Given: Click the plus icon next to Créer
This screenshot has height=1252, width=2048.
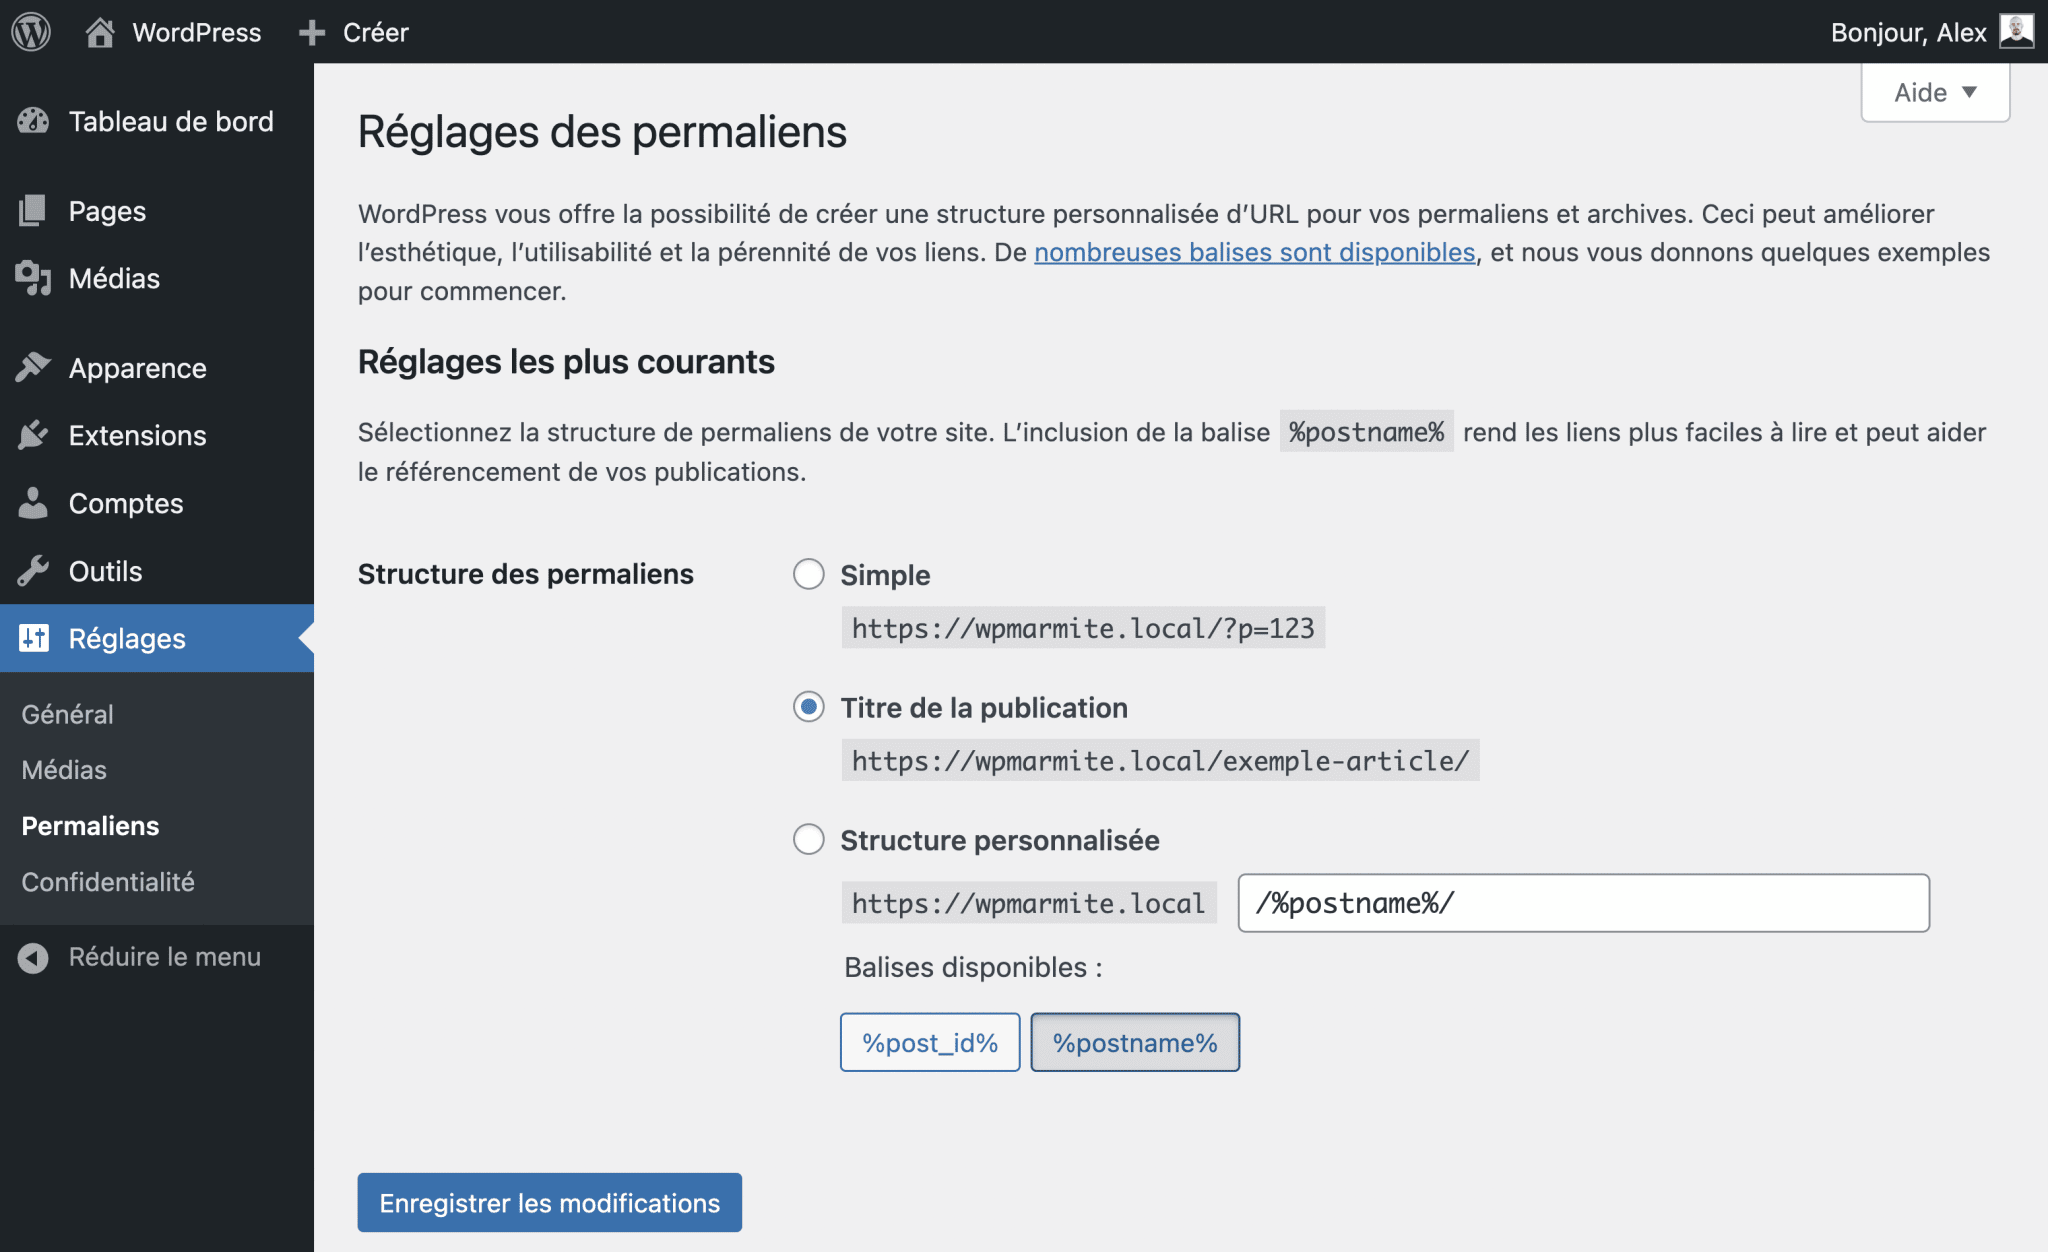Looking at the screenshot, I should pyautogui.click(x=312, y=33).
